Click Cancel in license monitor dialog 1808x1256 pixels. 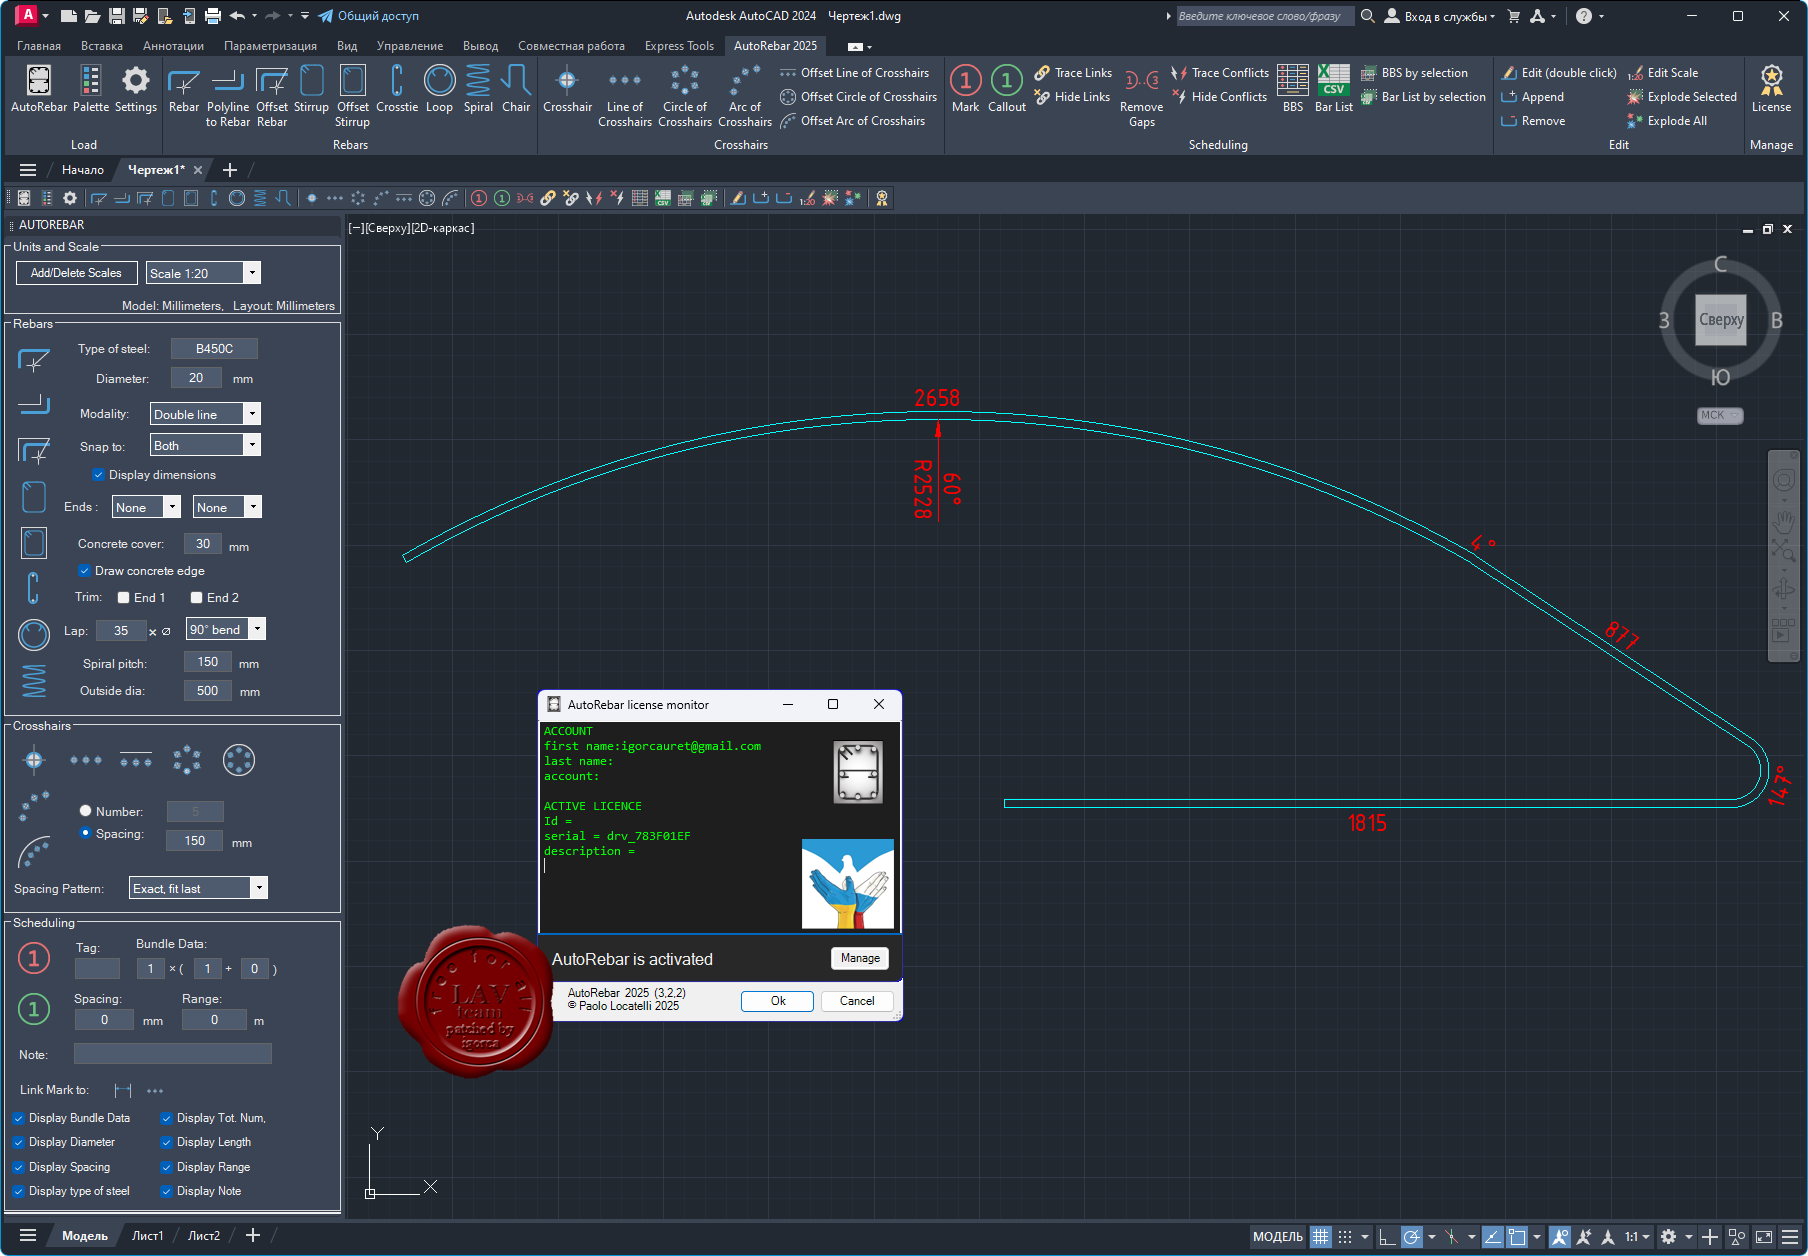tap(857, 1001)
